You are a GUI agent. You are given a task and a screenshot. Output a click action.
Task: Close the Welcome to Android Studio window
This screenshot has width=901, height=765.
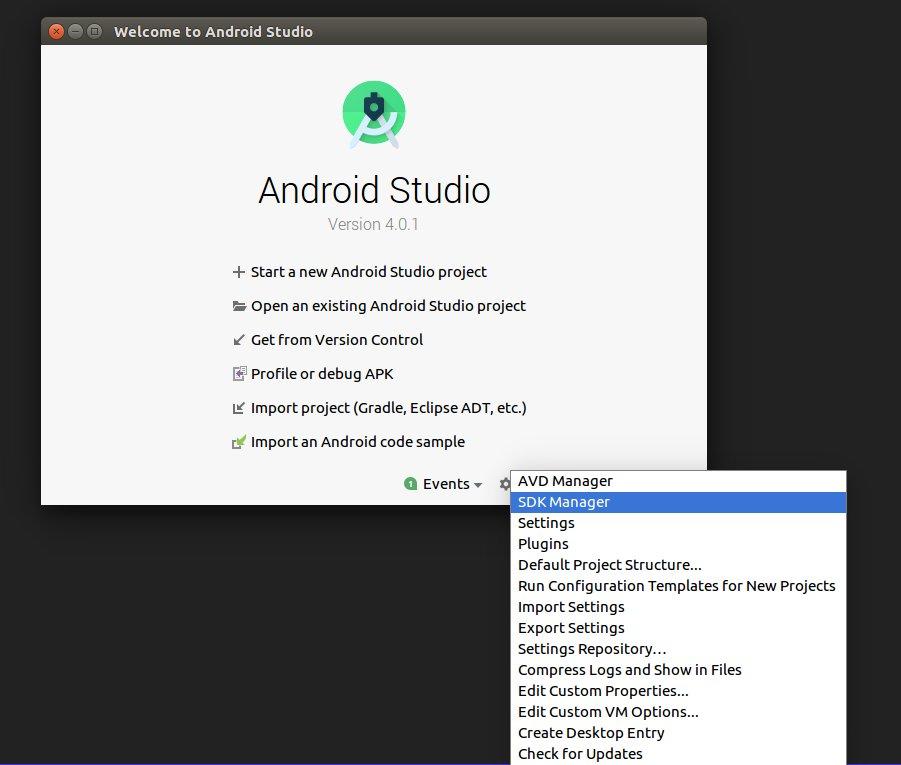[56, 31]
